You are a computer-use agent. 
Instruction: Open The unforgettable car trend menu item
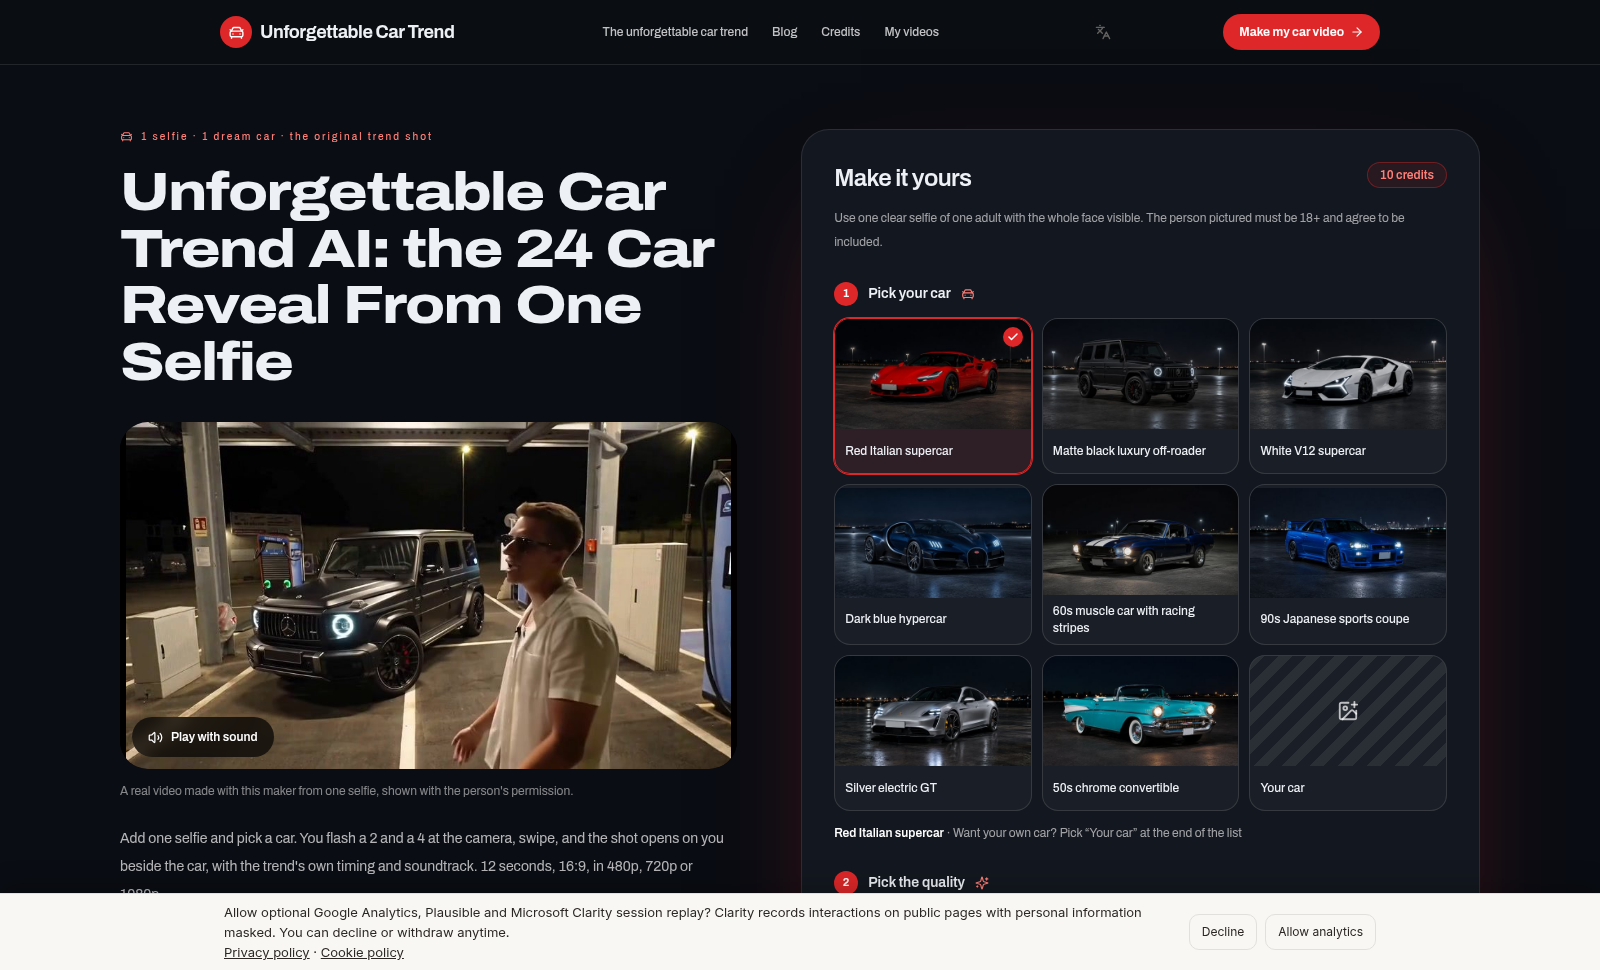(x=675, y=32)
